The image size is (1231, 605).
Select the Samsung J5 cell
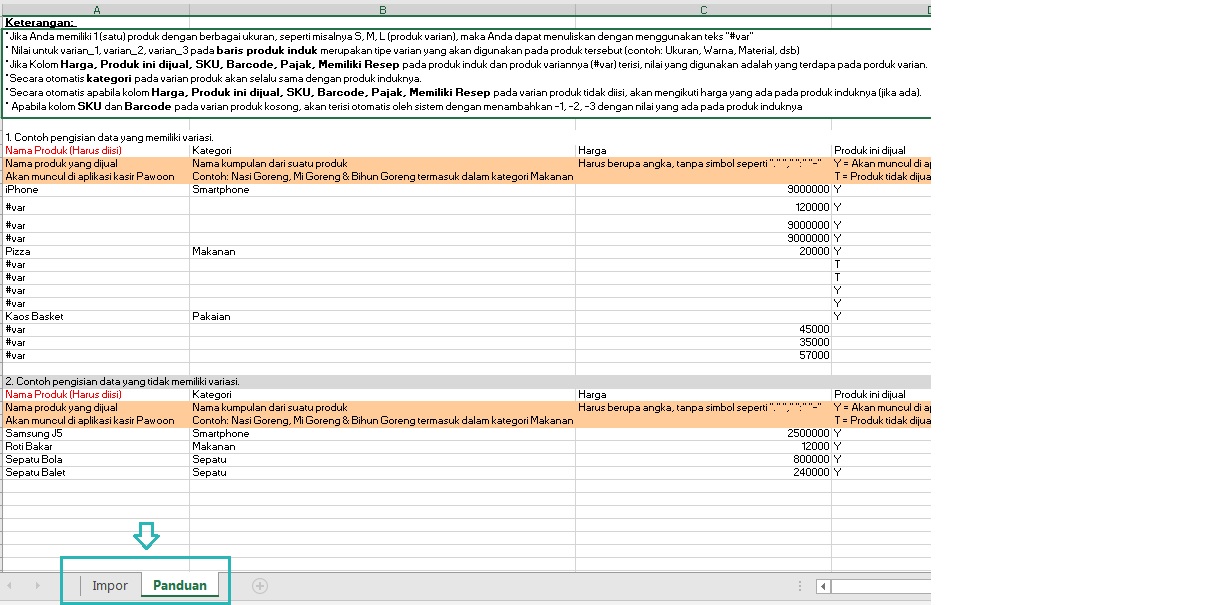pos(96,434)
